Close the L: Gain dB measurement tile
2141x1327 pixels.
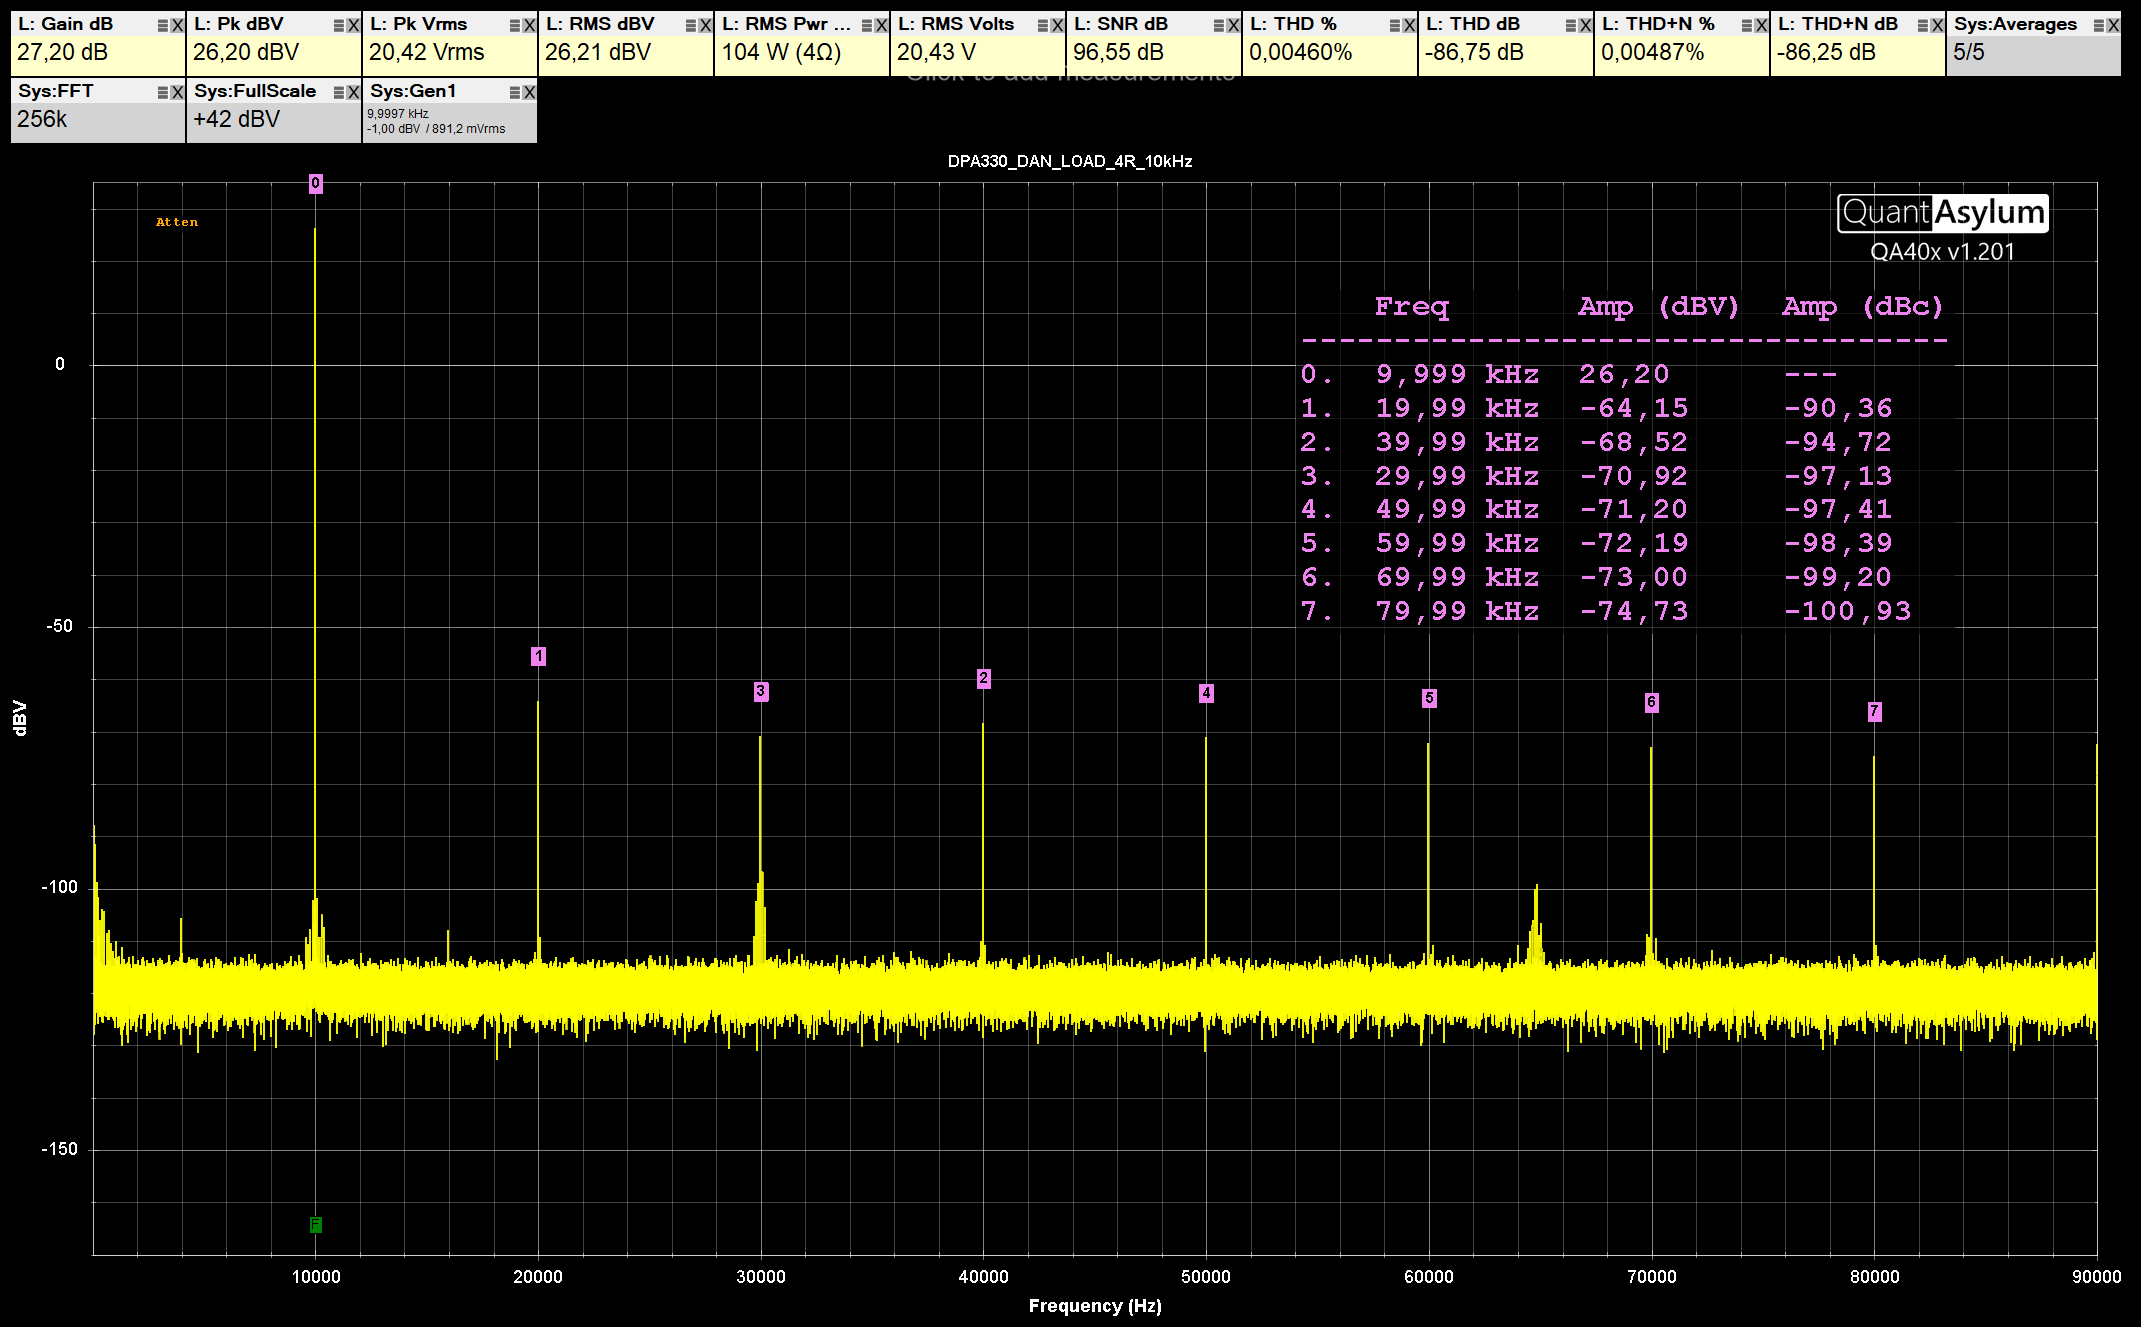(x=177, y=25)
